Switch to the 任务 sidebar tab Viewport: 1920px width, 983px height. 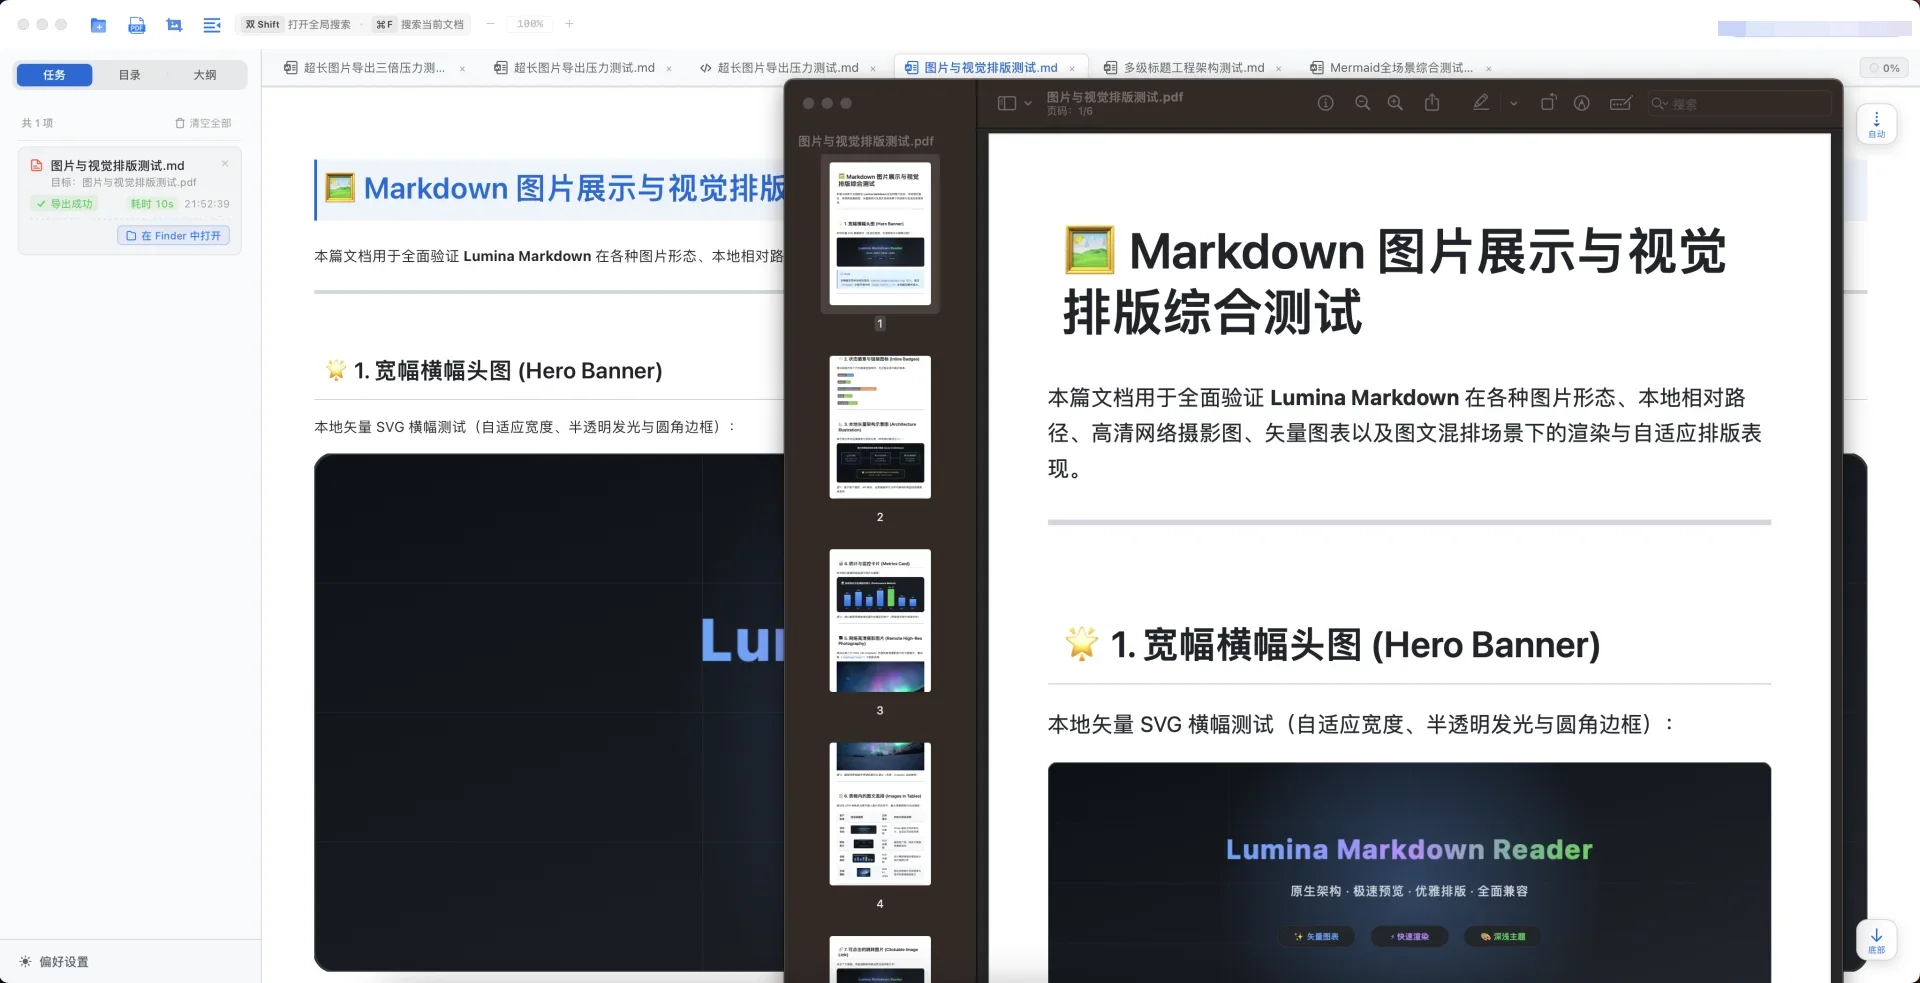click(x=54, y=75)
